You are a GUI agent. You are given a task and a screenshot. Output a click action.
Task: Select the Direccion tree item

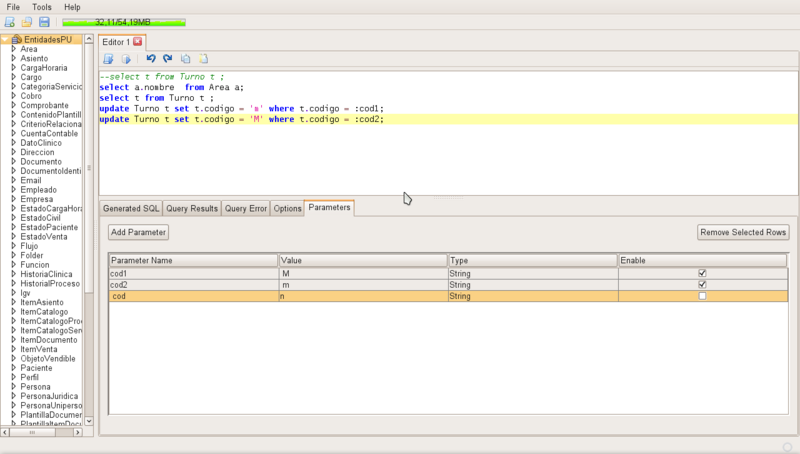click(37, 152)
